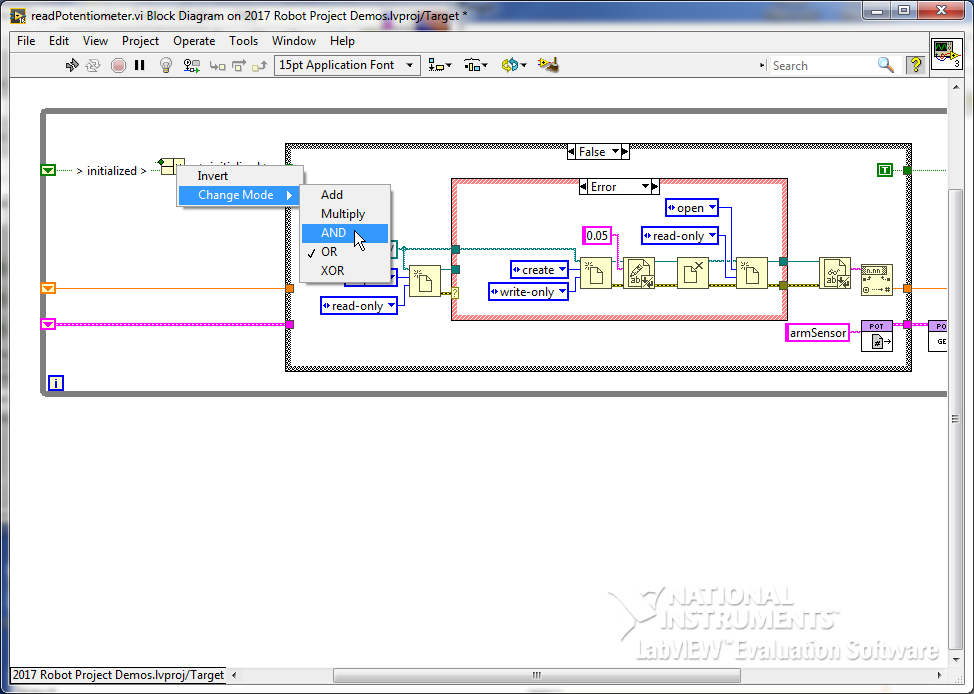Click the POT sensor read node
This screenshot has width=974, height=694.
(x=876, y=334)
